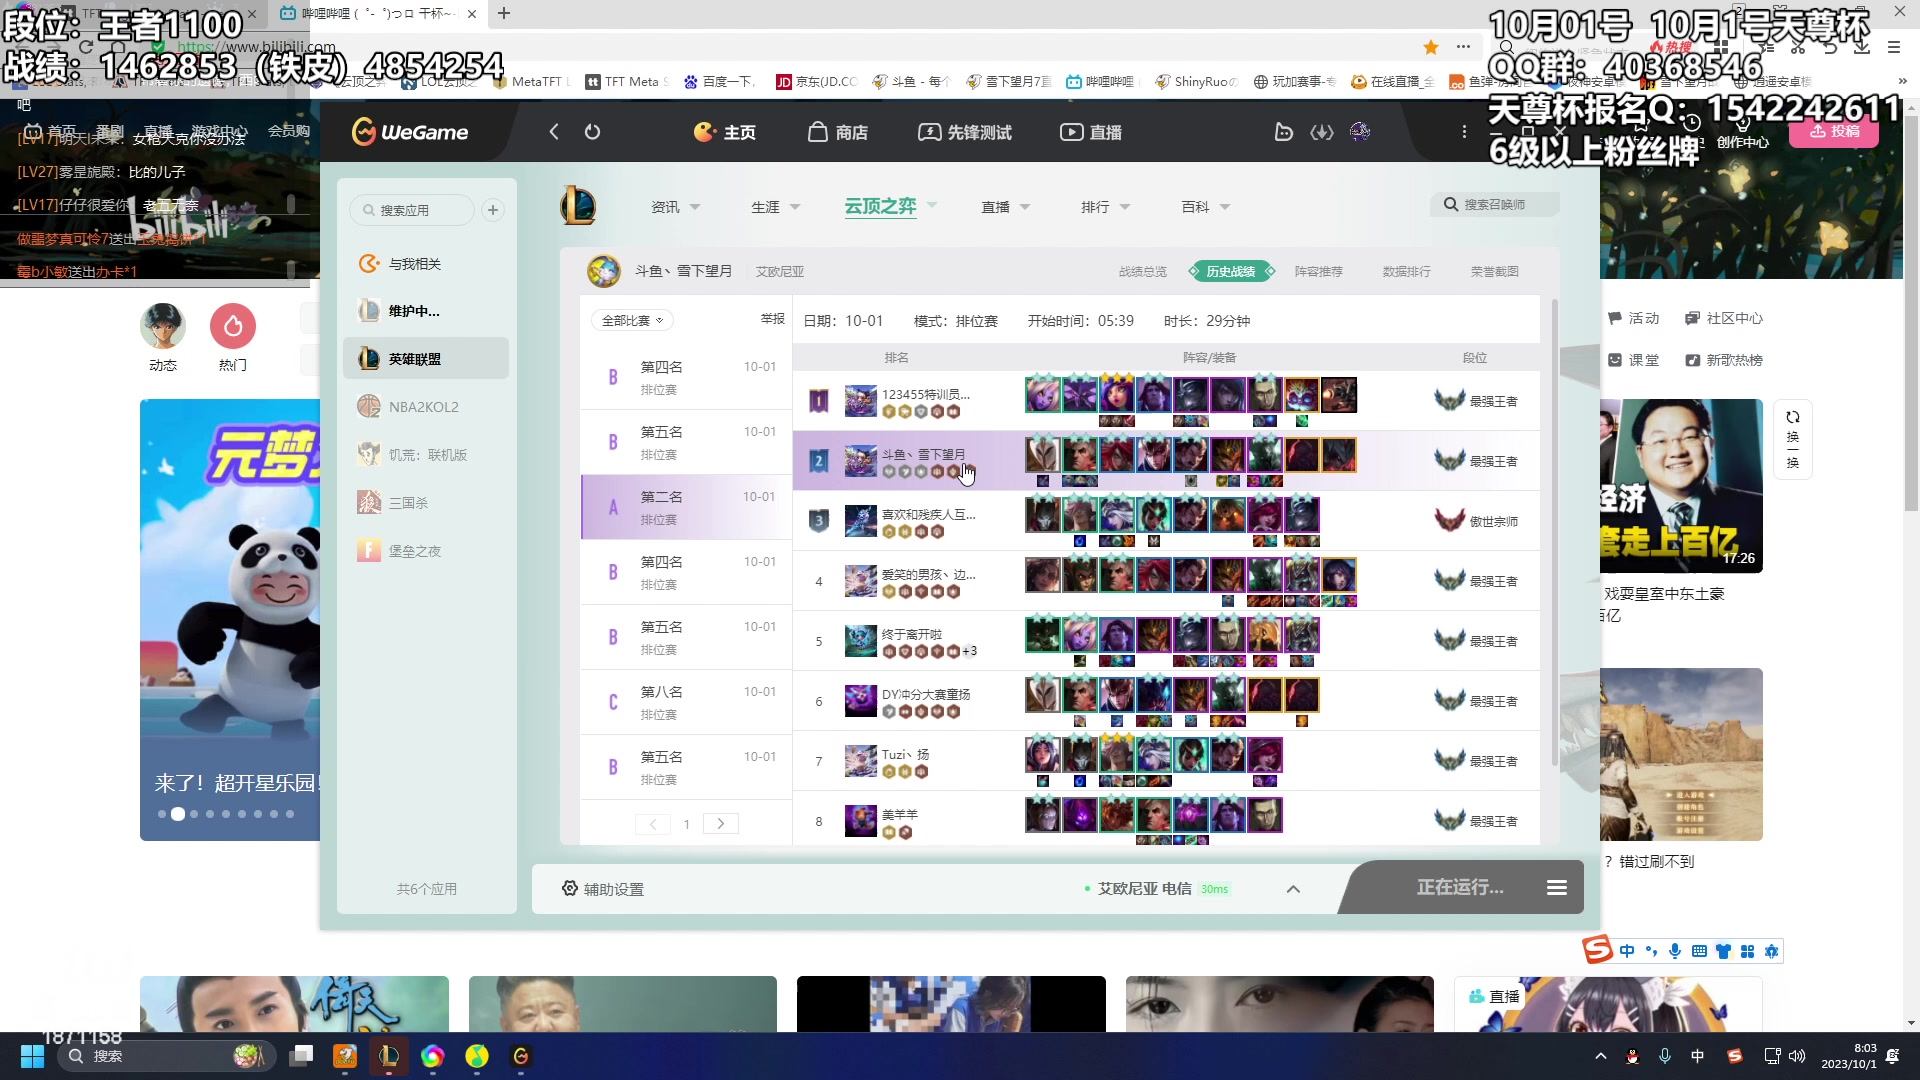This screenshot has height=1080, width=1920.
Task: Open WeGame 直播 tab in top bar
Action: coord(1091,132)
